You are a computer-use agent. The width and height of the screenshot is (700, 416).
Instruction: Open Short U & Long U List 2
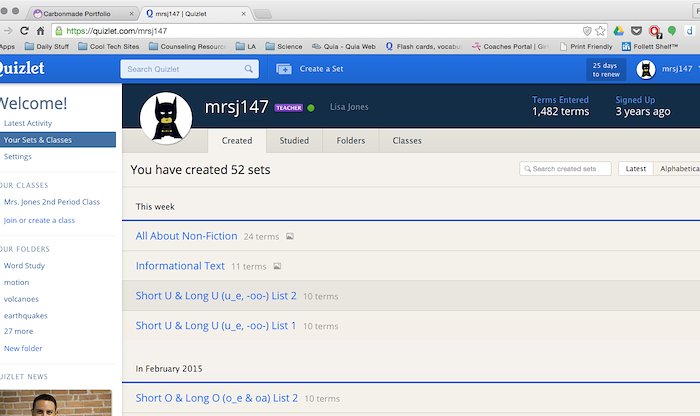point(216,296)
